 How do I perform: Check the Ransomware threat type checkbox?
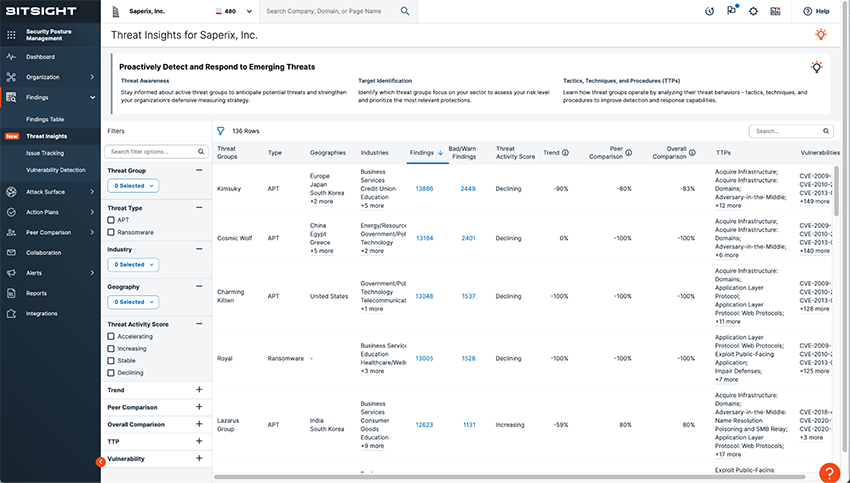click(111, 233)
